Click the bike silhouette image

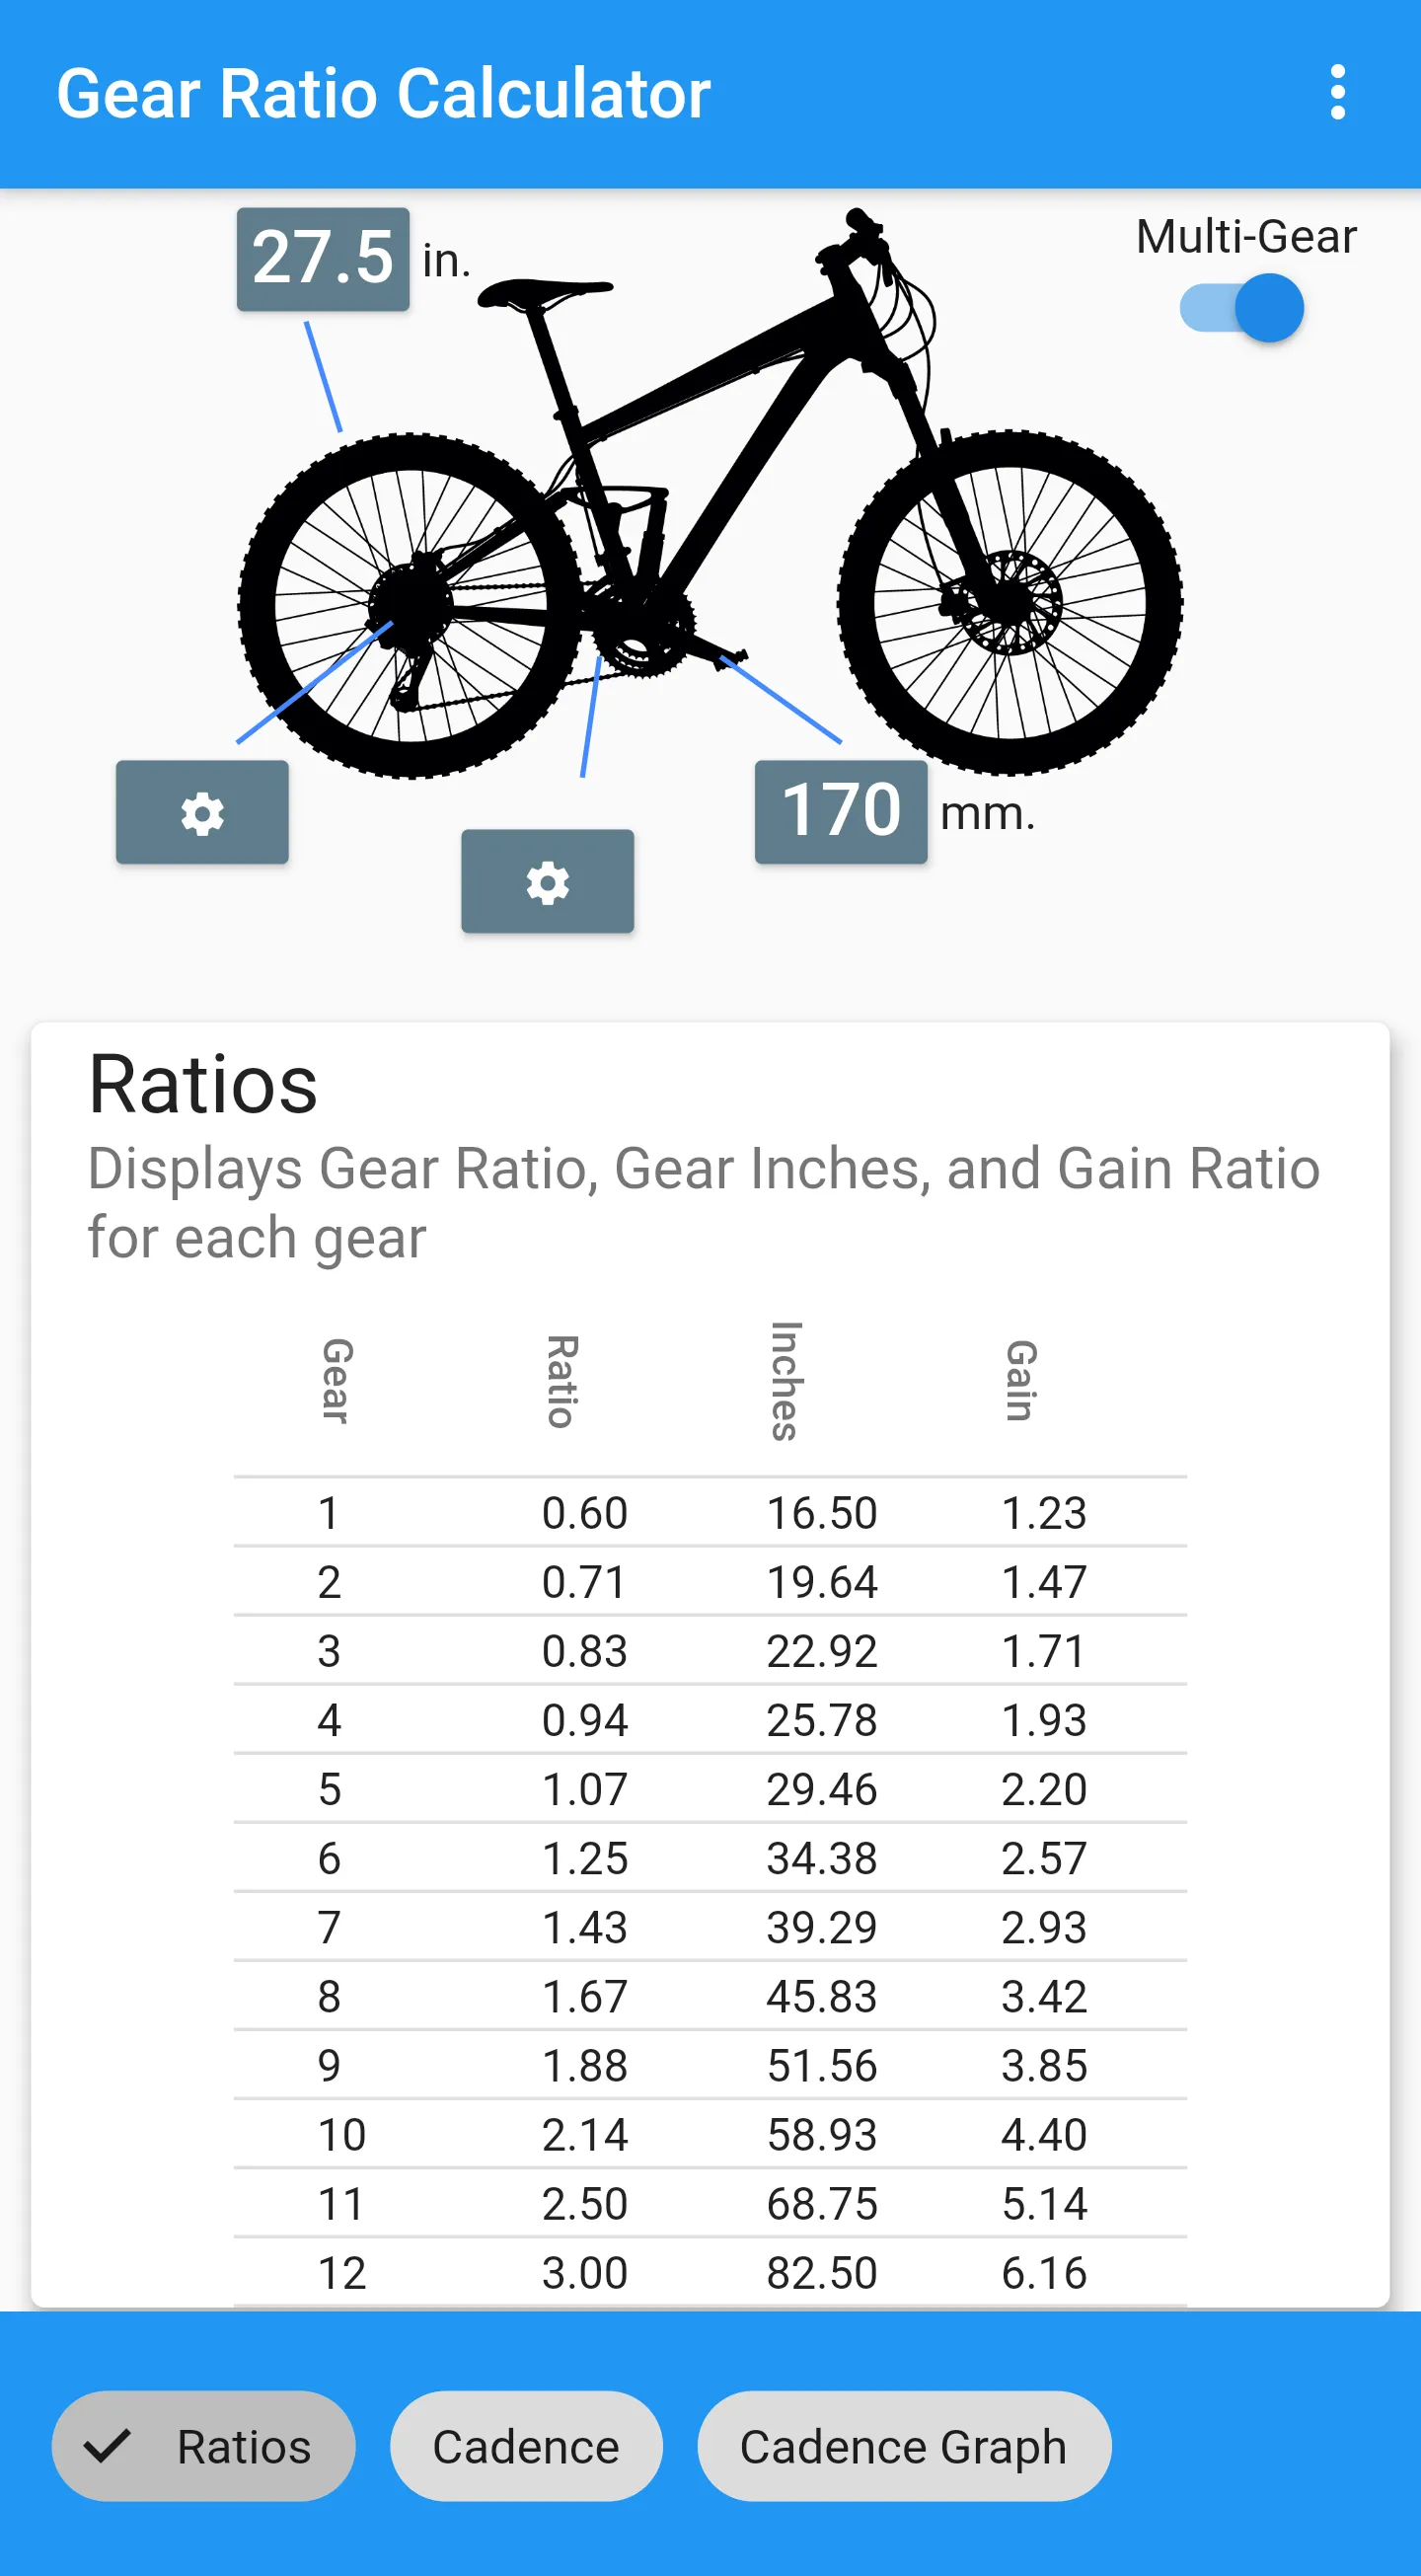pyautogui.click(x=710, y=492)
